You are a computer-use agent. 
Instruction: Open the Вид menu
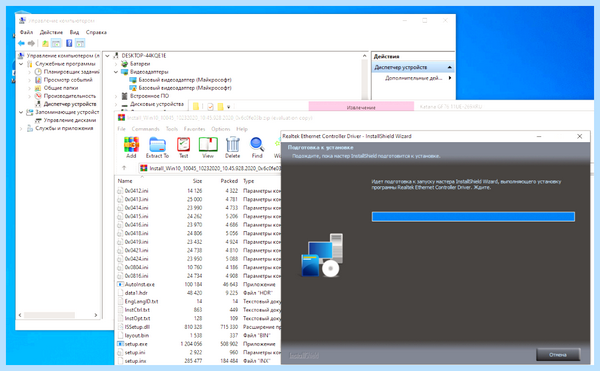point(74,32)
